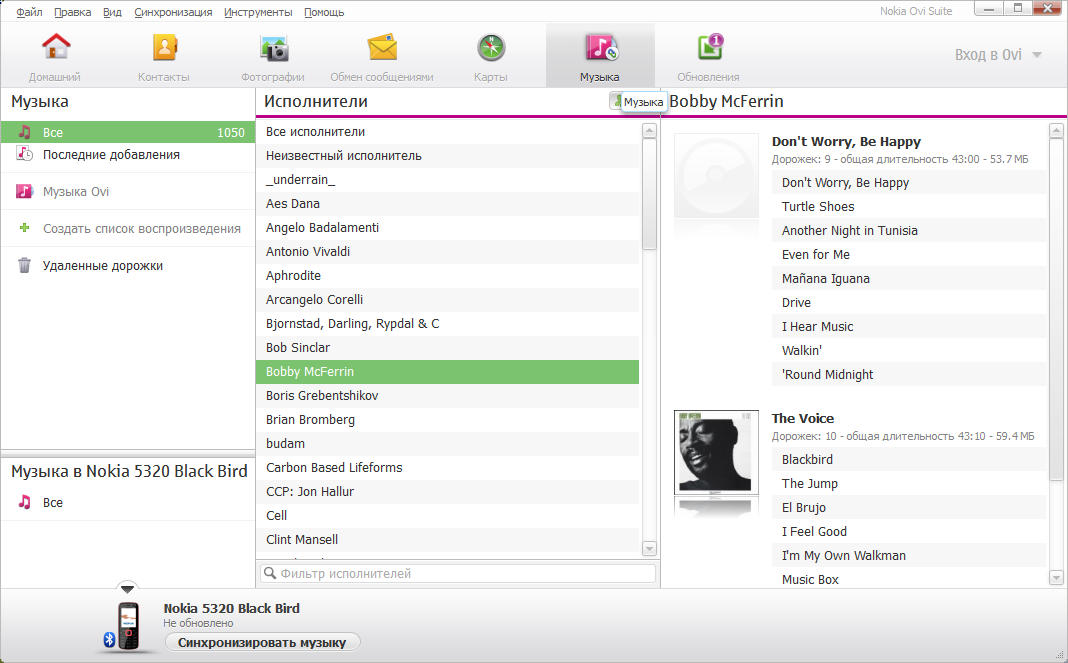Click the trash icon for deleted tracks
This screenshot has width=1068, height=663.
(25, 265)
